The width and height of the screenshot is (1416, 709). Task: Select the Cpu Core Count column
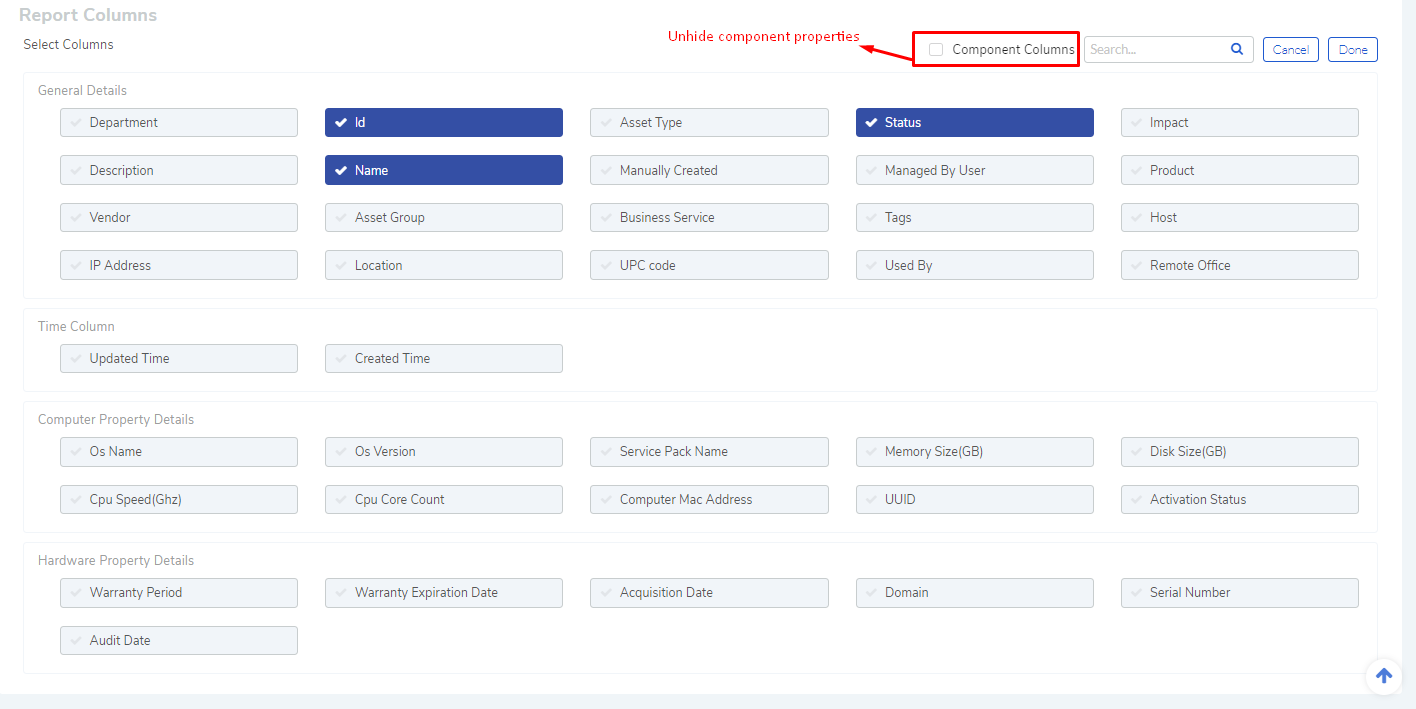pos(444,499)
